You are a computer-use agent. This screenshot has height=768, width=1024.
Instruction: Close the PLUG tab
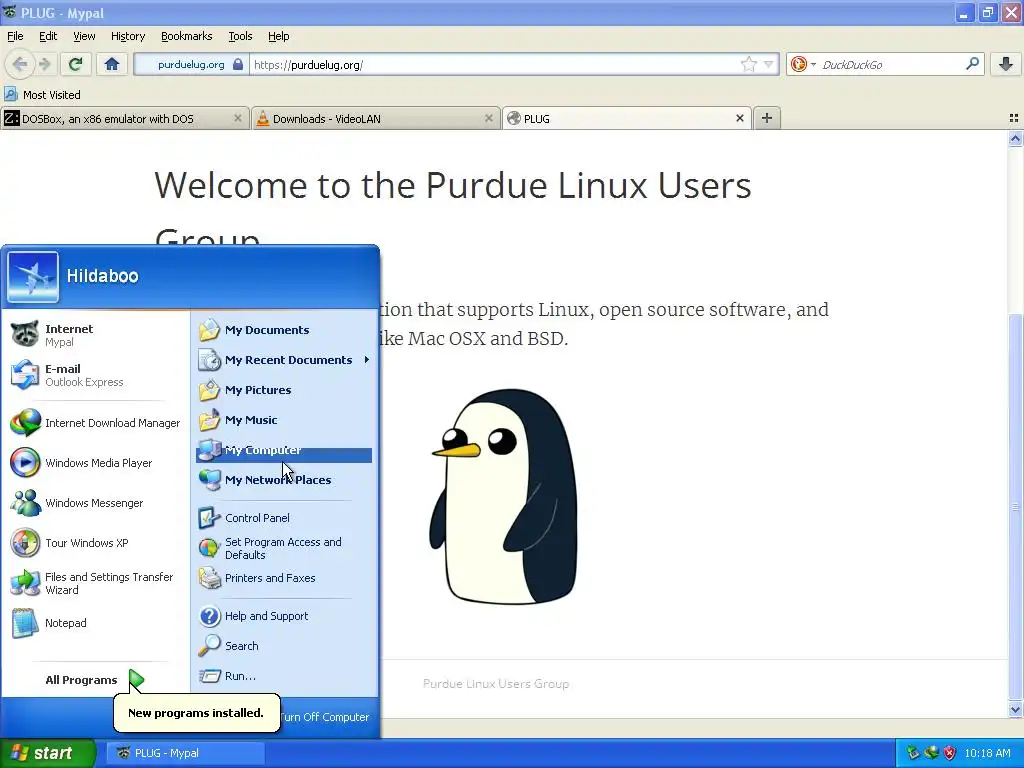click(x=739, y=118)
